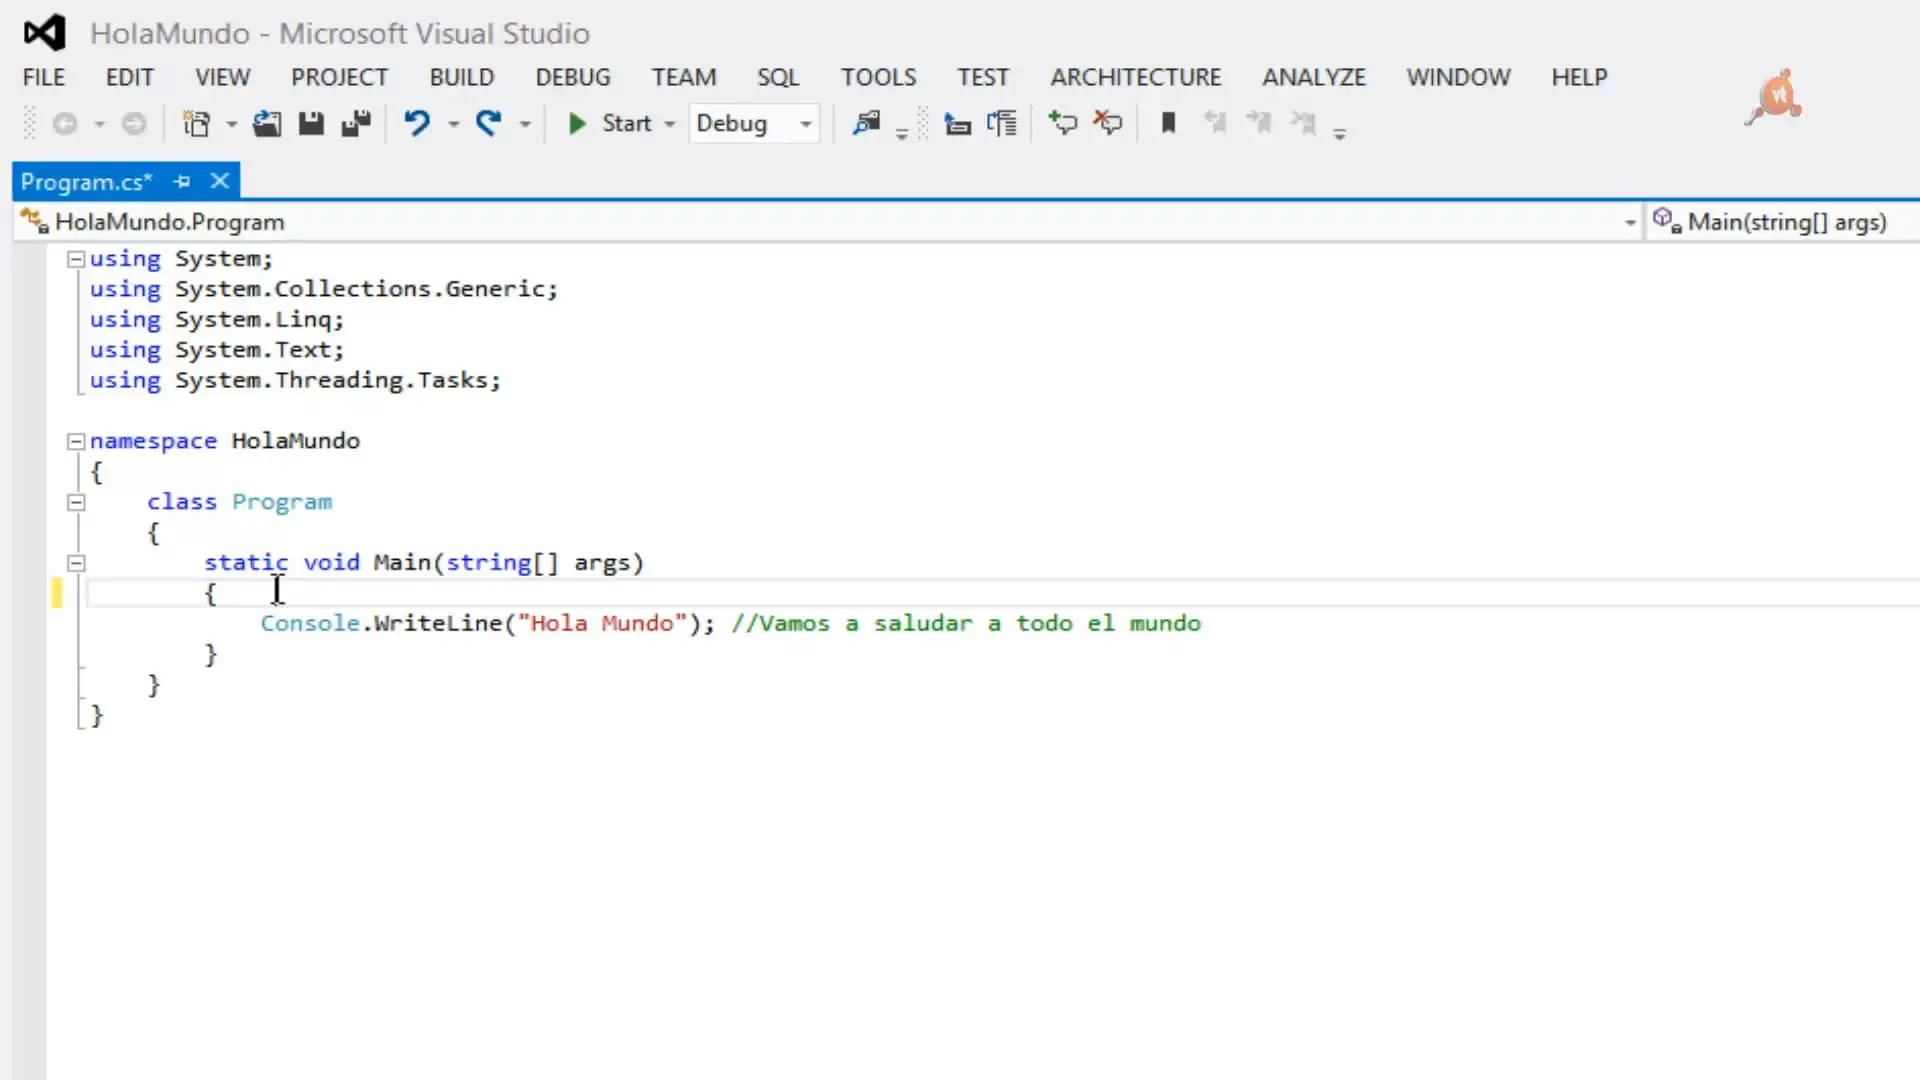Viewport: 1920px width, 1080px height.
Task: Open the HELP menu
Action: click(x=1580, y=77)
